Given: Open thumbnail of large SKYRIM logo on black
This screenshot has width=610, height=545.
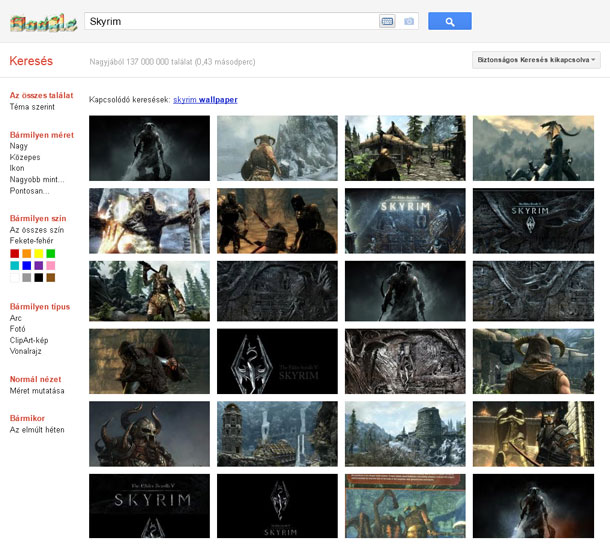Looking at the screenshot, I should [x=149, y=506].
